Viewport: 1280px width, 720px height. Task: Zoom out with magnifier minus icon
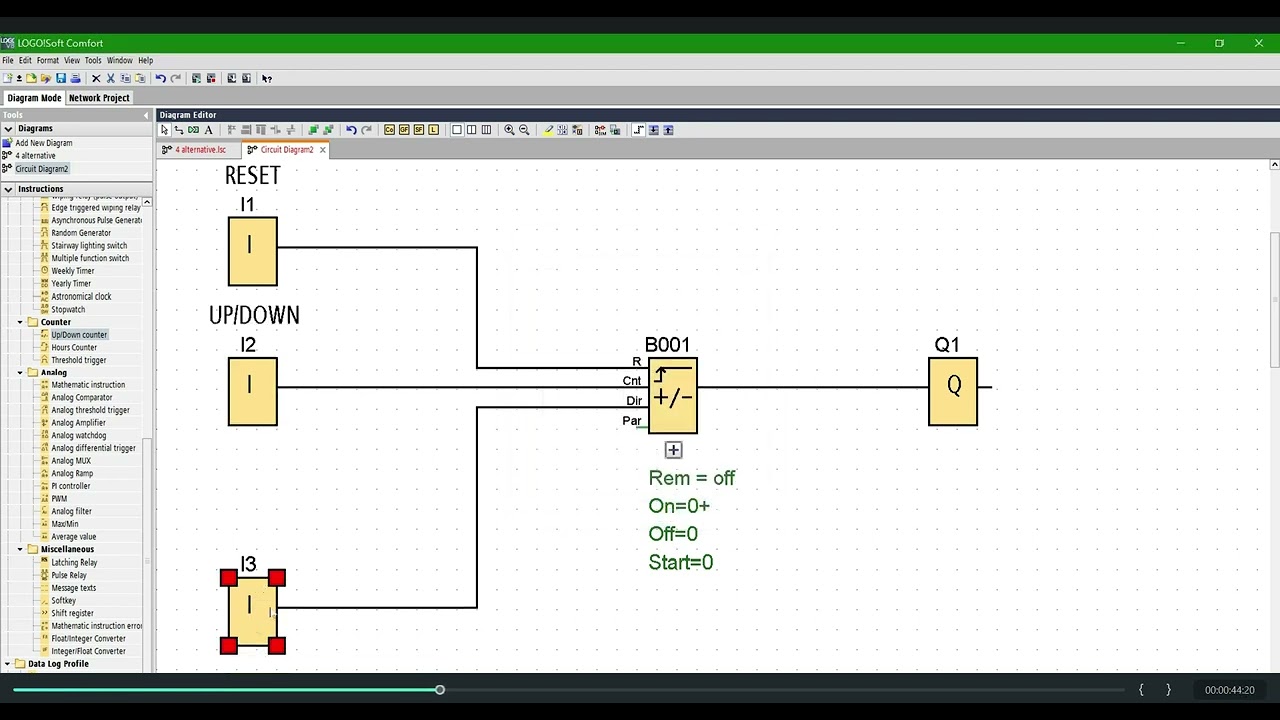(x=524, y=130)
